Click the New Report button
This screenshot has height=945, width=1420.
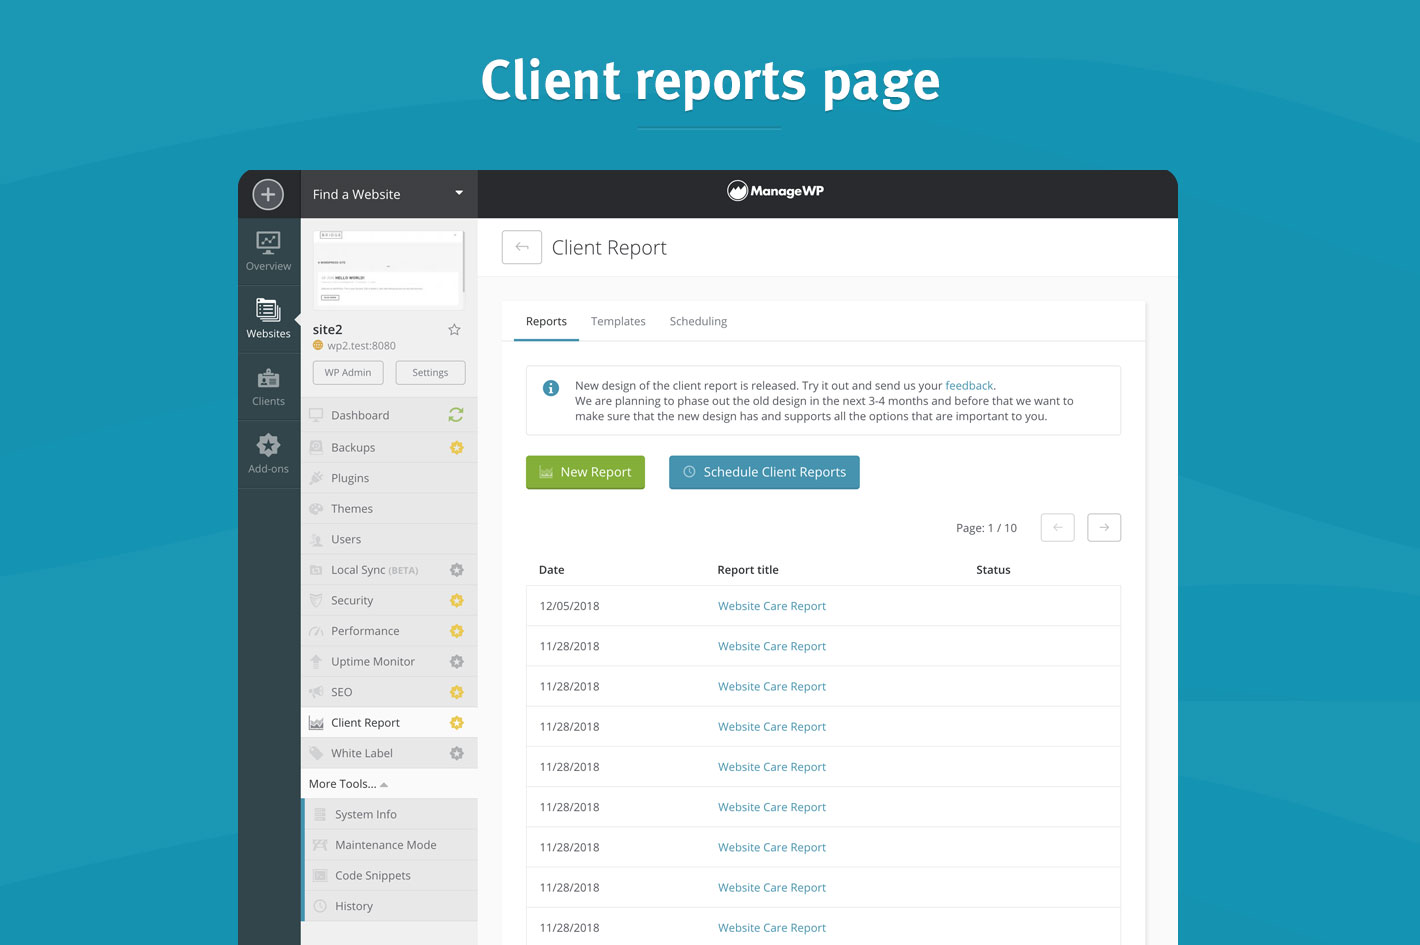click(585, 472)
